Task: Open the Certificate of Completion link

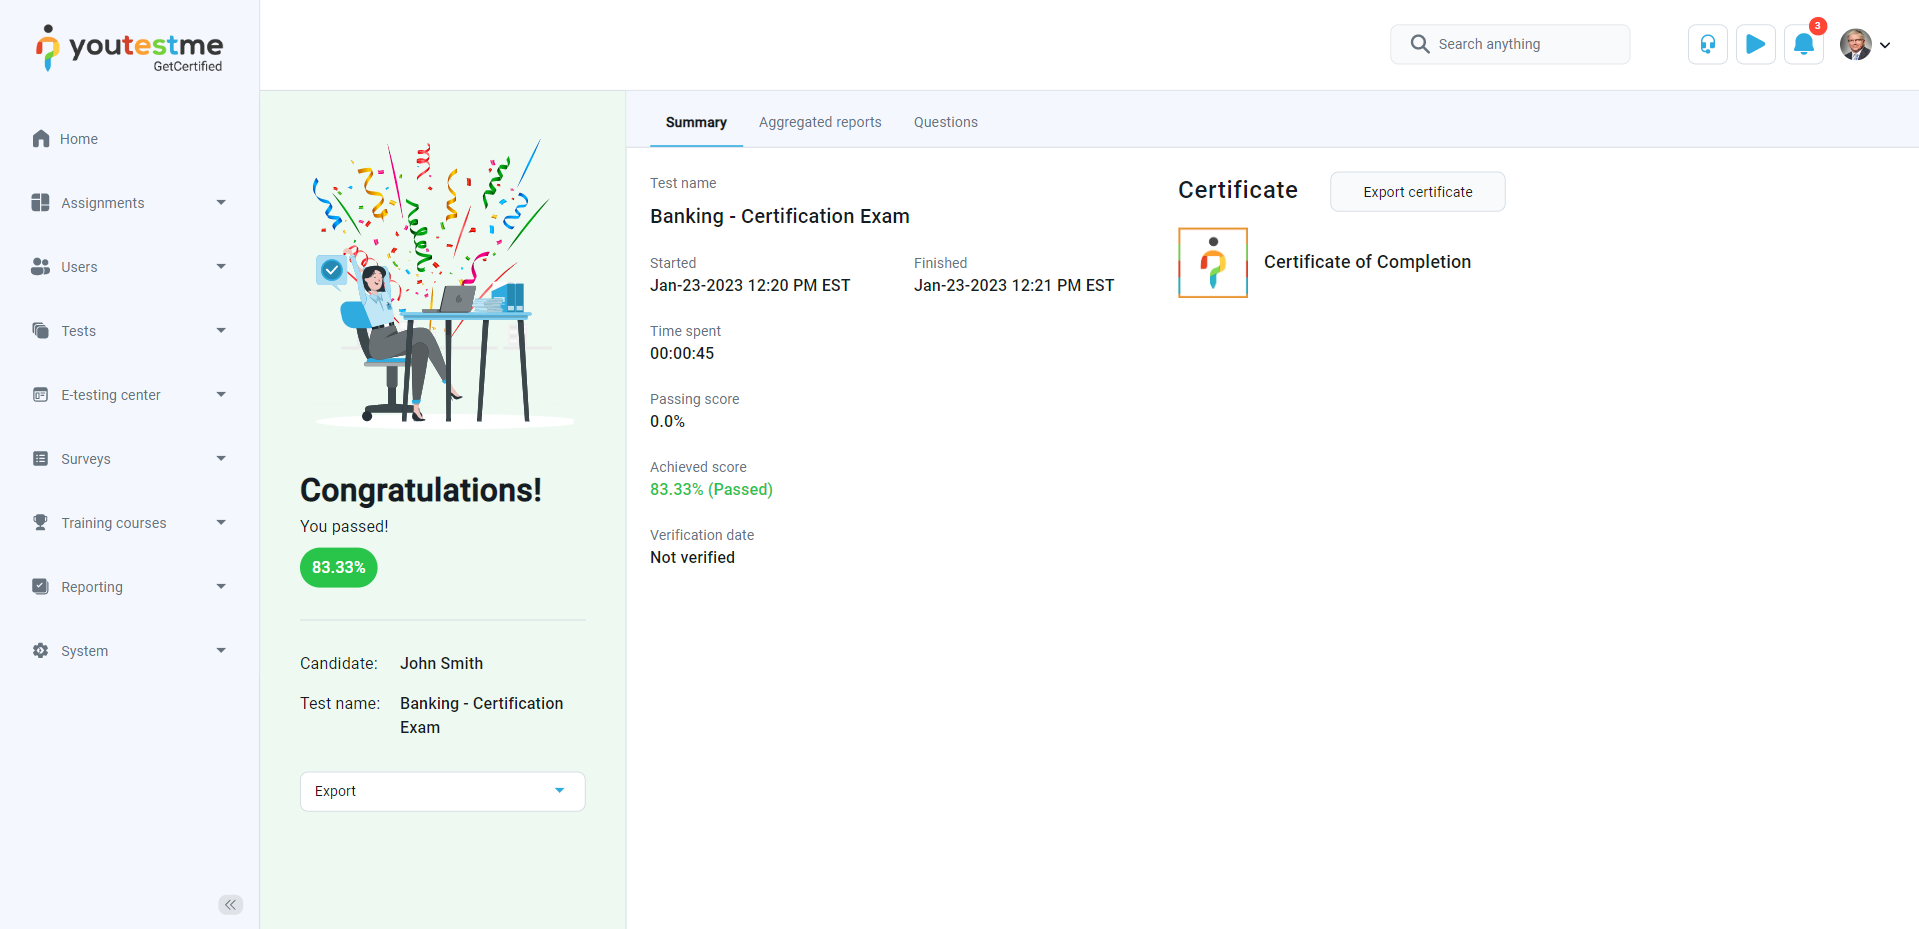Action: tap(1367, 262)
